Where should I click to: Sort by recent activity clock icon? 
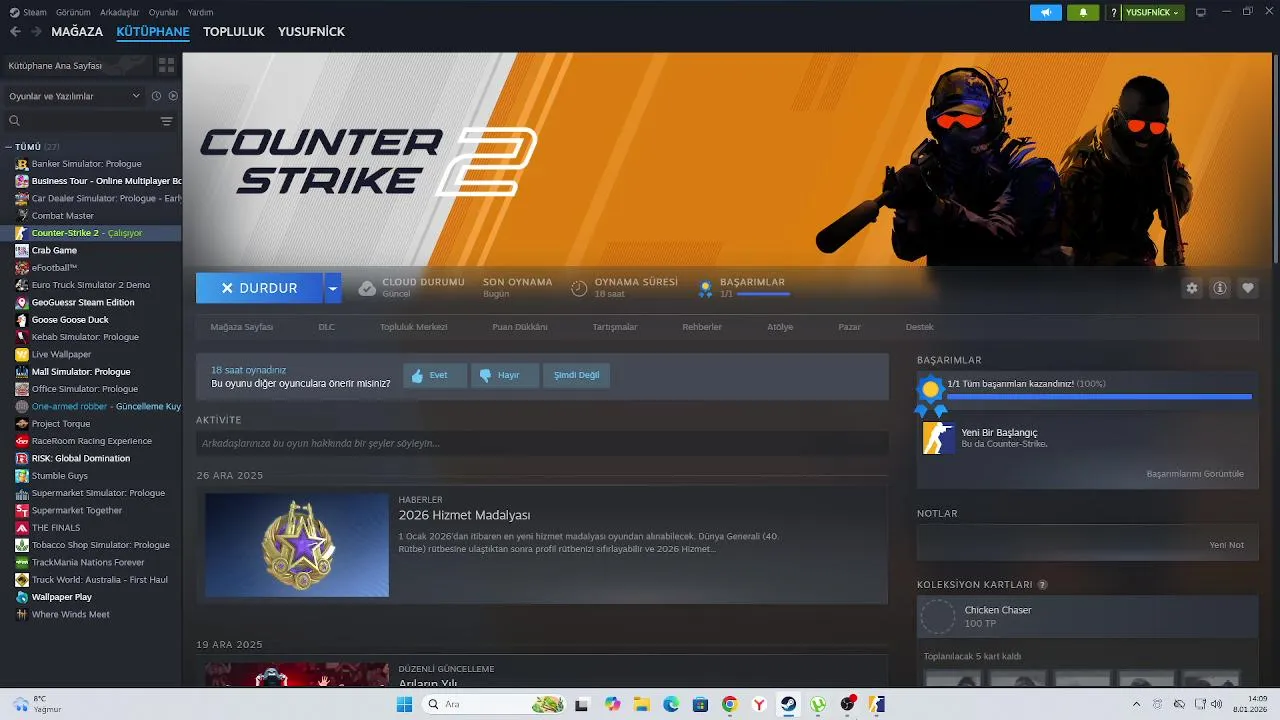click(156, 96)
